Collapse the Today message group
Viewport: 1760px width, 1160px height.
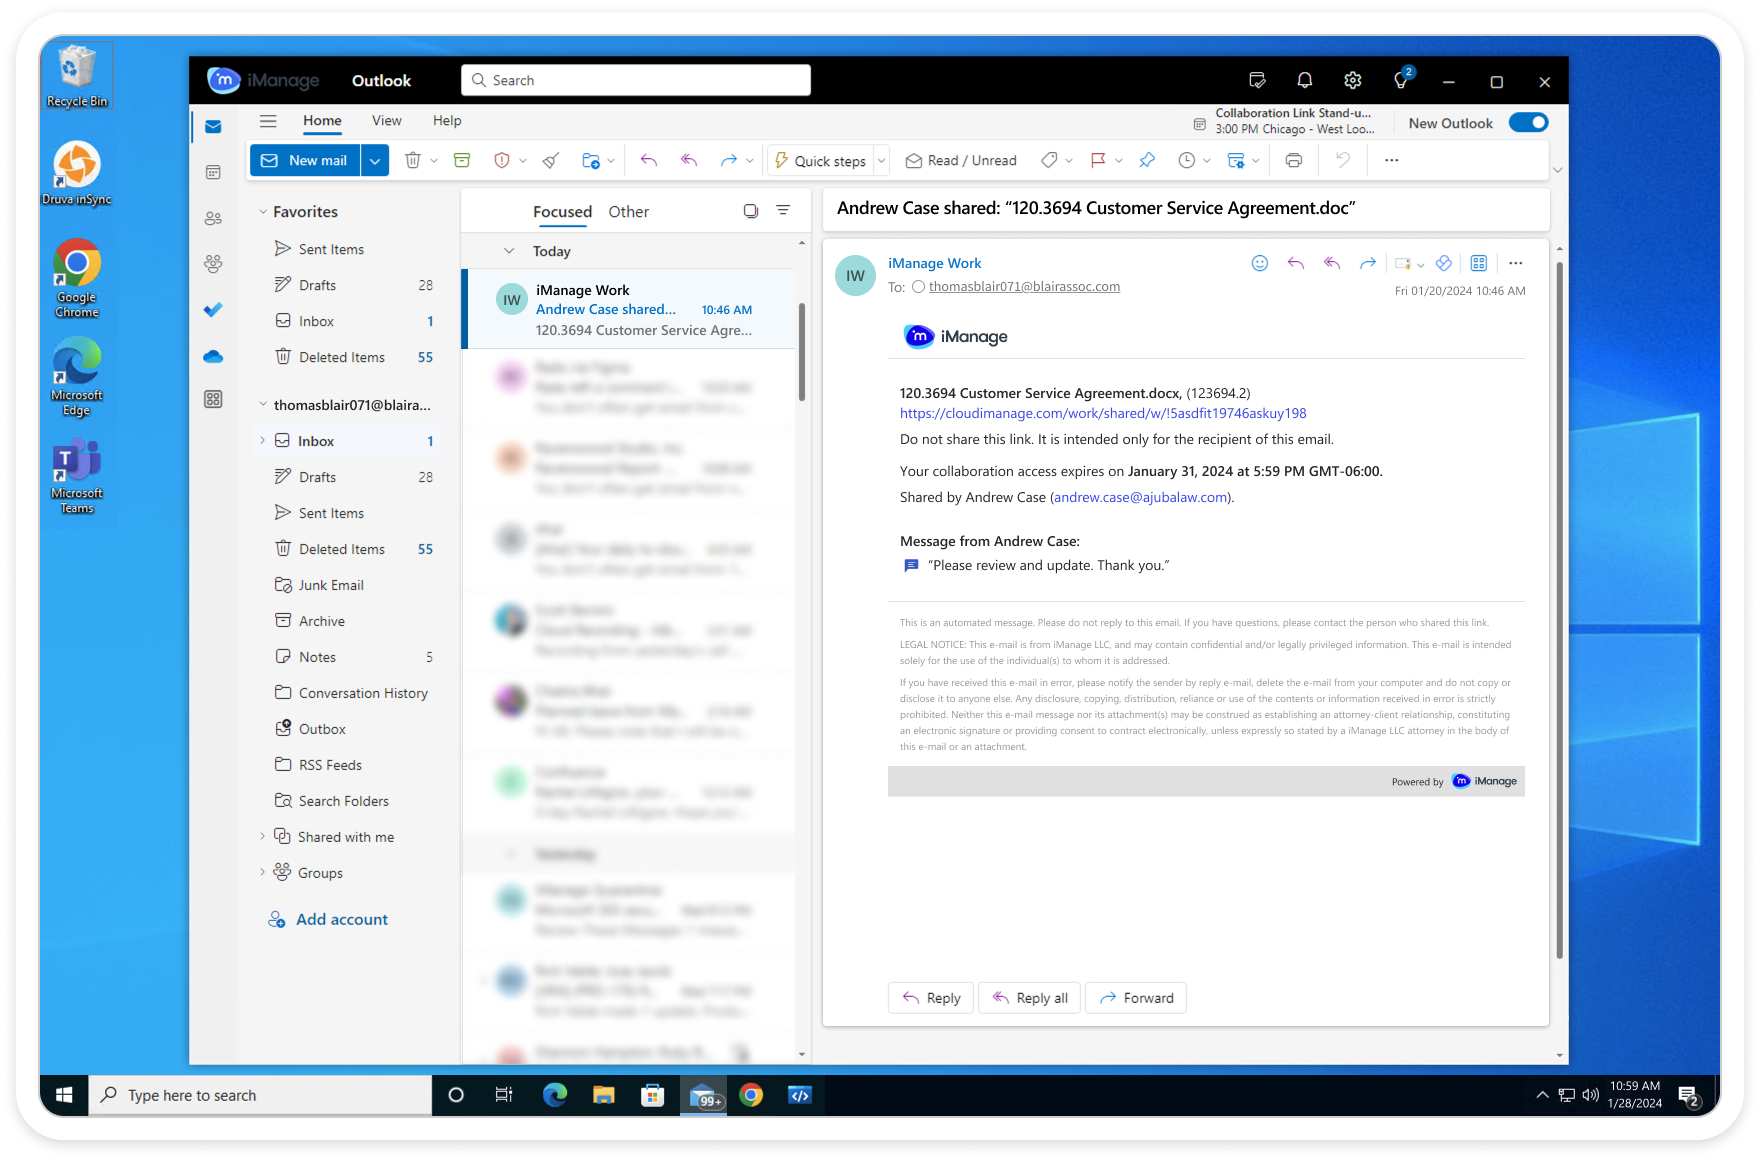[509, 251]
